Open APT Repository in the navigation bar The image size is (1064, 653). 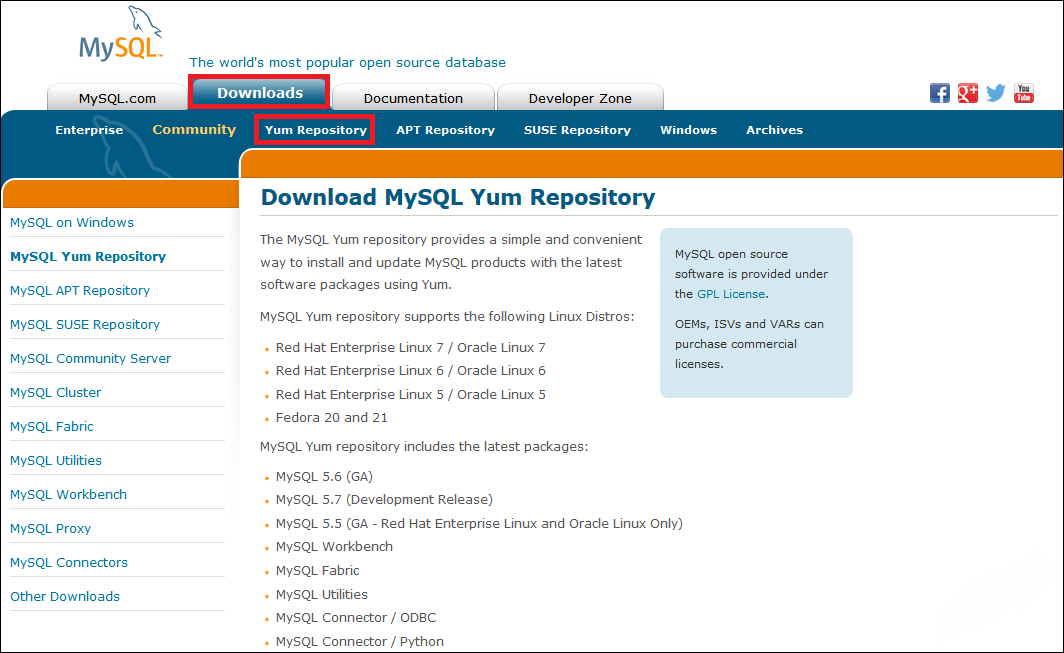[x=445, y=130]
